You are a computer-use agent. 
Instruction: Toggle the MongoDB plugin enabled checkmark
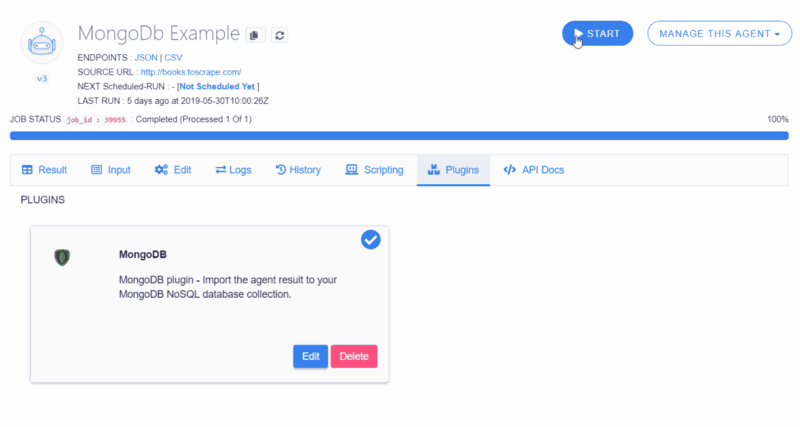[371, 240]
